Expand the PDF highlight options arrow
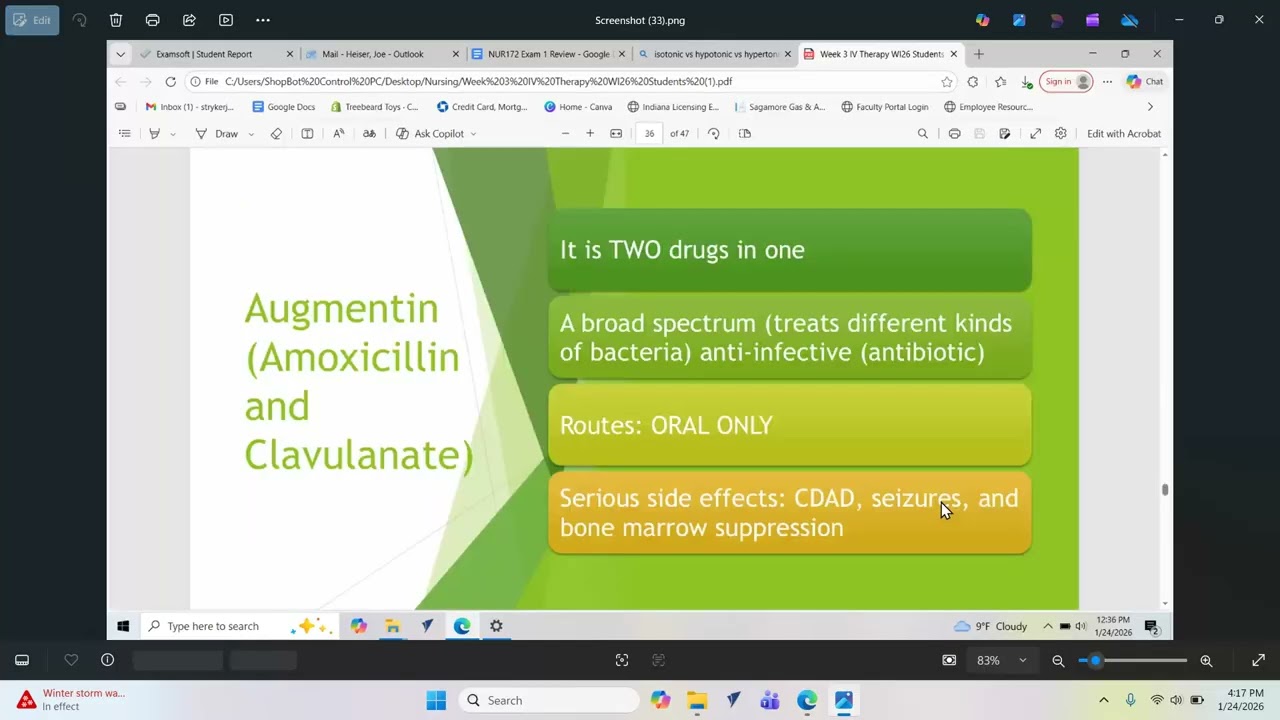Image resolution: width=1280 pixels, height=720 pixels. [x=173, y=134]
